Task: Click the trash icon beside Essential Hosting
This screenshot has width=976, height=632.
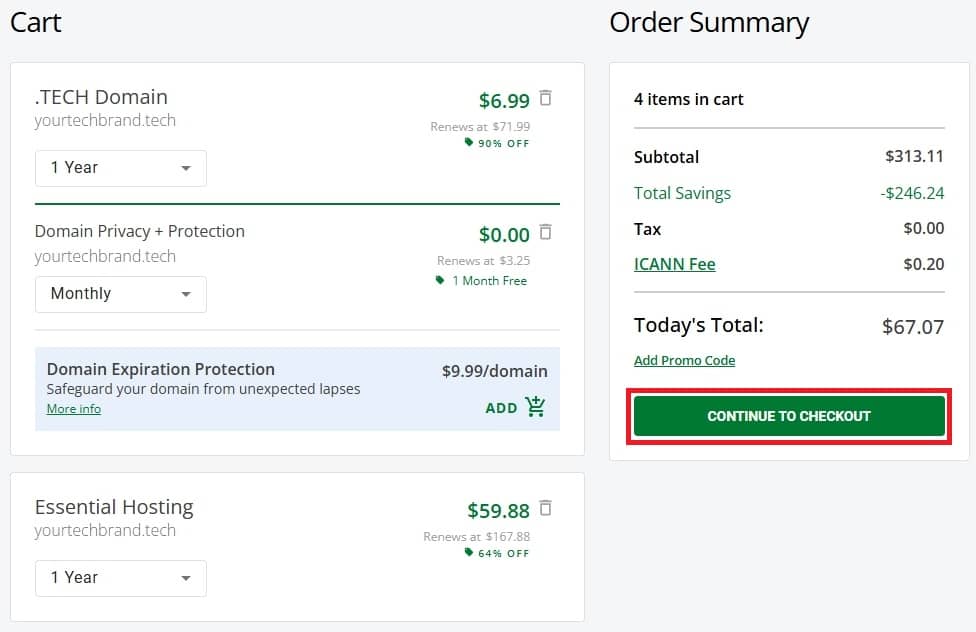Action: tap(546, 508)
